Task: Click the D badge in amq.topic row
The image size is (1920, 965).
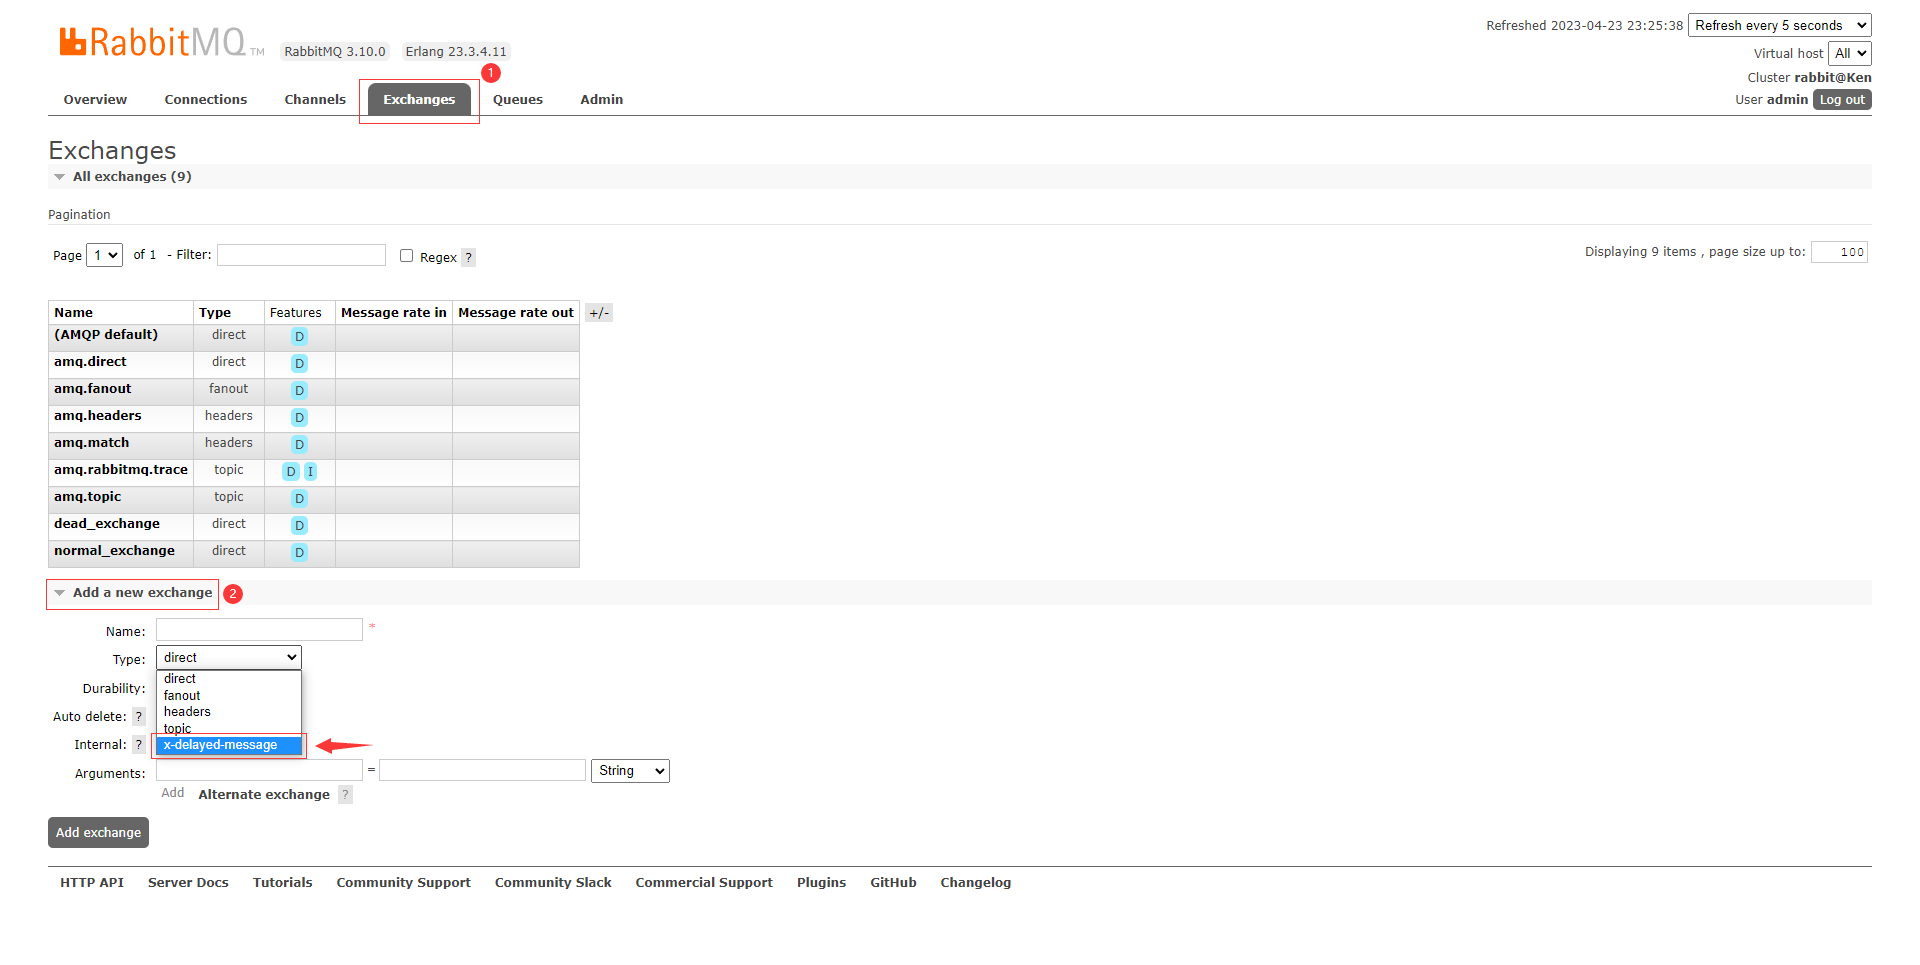Action: (x=299, y=499)
